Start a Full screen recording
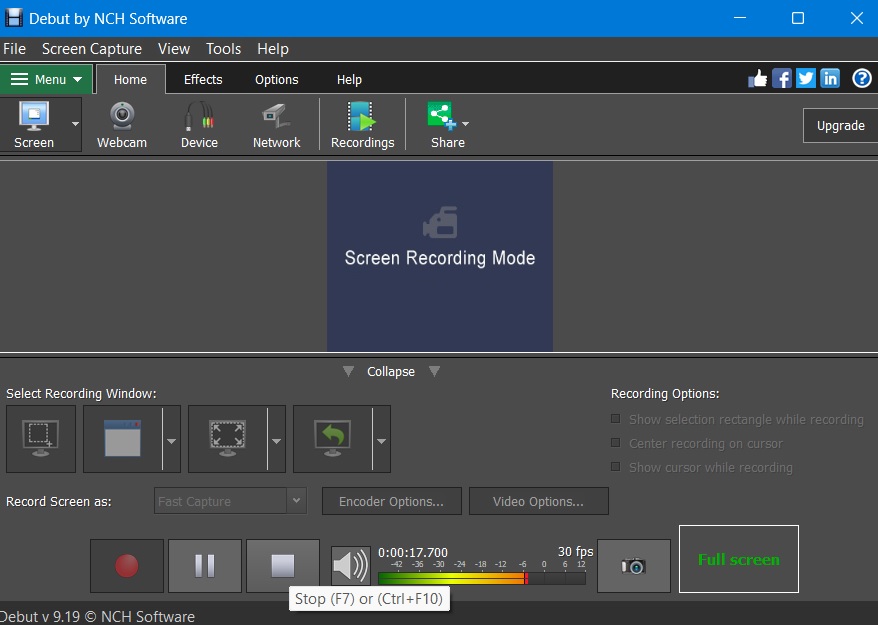The height and width of the screenshot is (625, 878). click(x=738, y=559)
